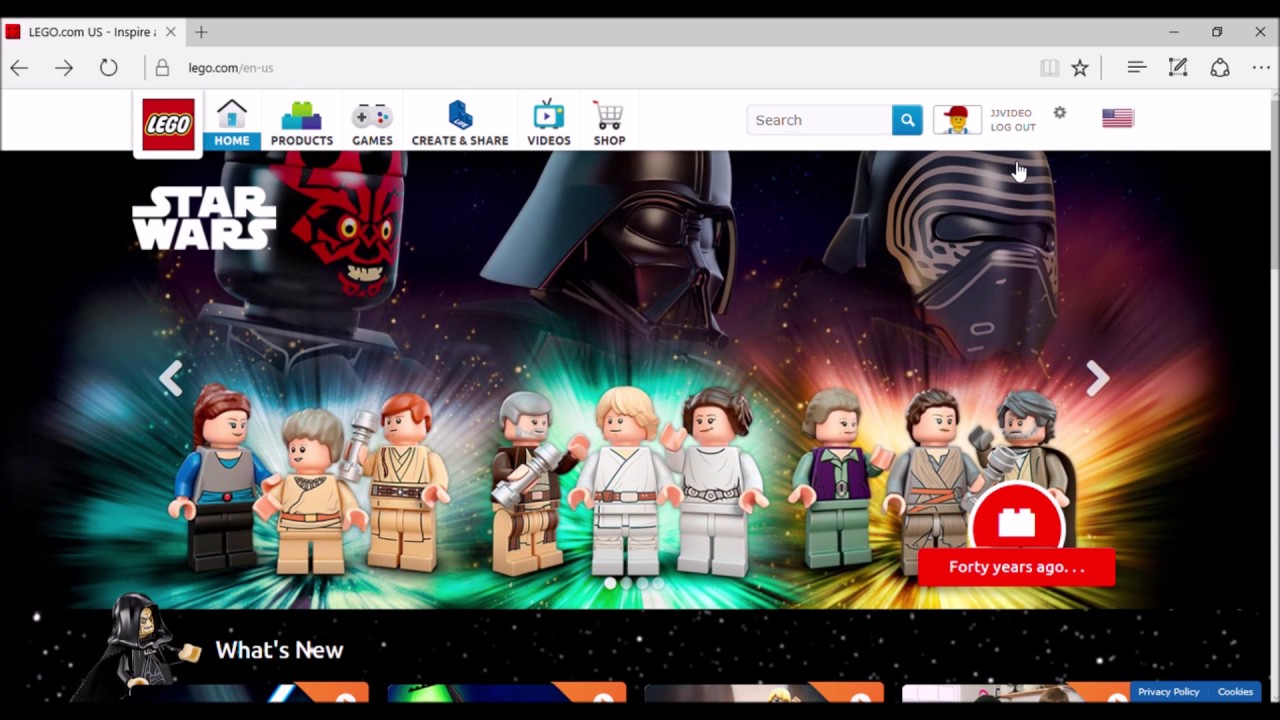This screenshot has width=1280, height=720.
Task: Click the What's New heading
Action: 279,650
